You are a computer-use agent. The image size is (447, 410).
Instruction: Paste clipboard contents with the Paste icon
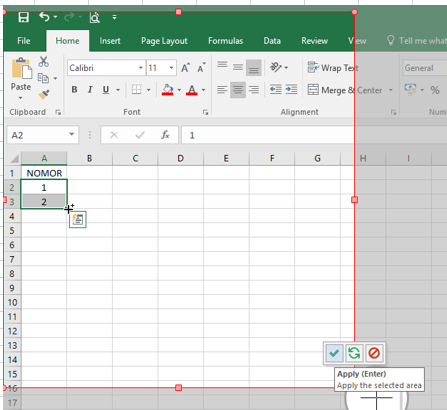tap(21, 69)
